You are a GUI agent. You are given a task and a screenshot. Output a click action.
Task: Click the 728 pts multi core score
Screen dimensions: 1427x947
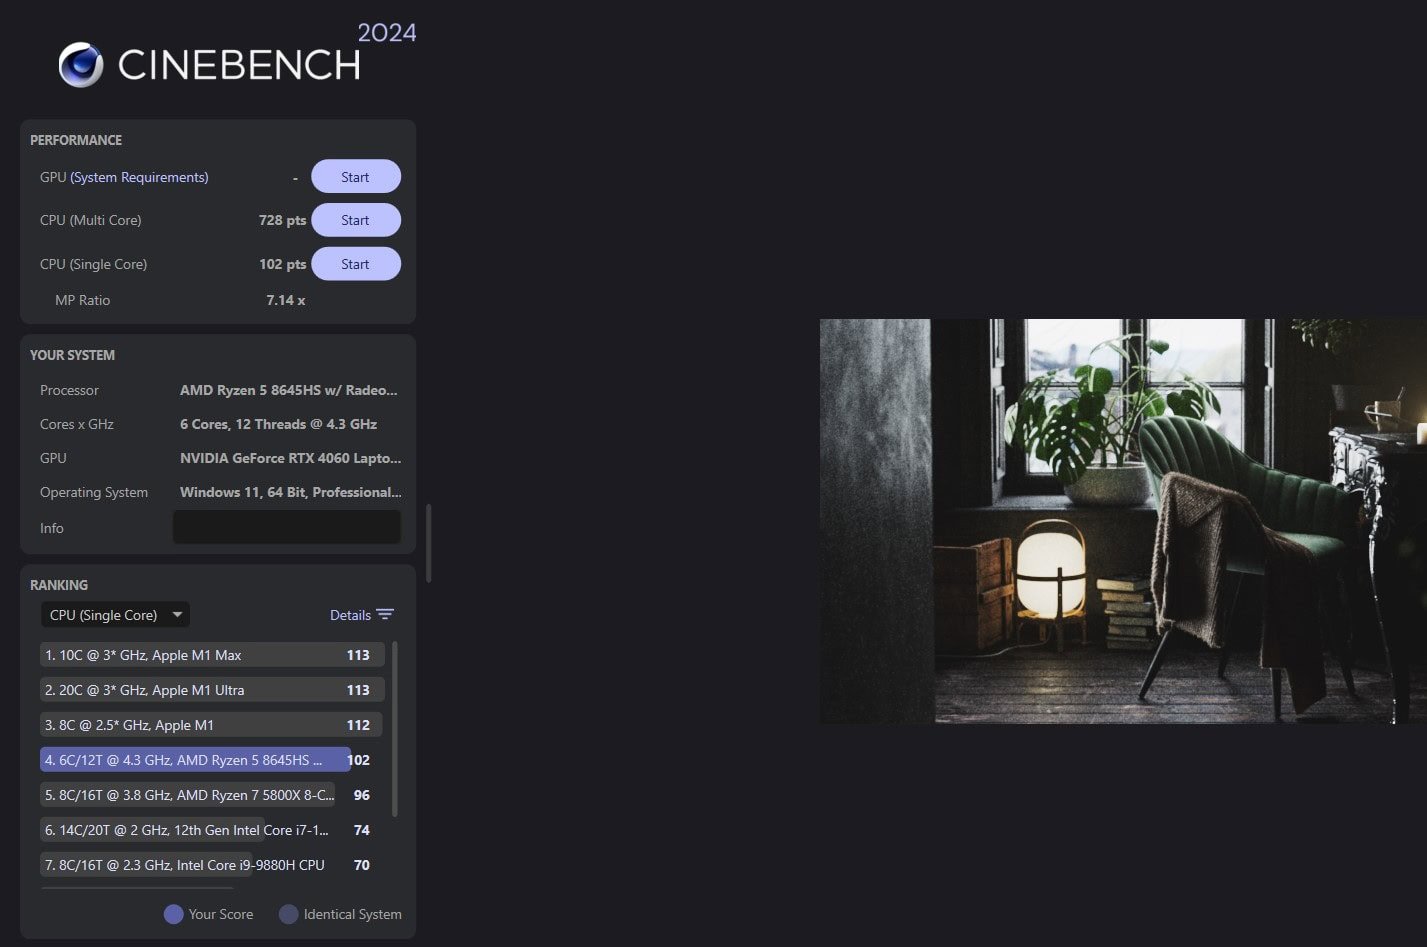282,220
